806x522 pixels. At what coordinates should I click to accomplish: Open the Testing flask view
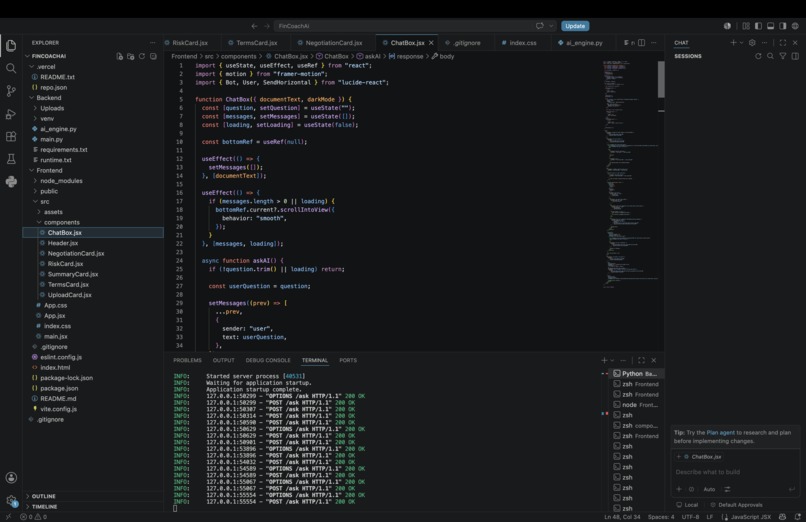coord(11,159)
